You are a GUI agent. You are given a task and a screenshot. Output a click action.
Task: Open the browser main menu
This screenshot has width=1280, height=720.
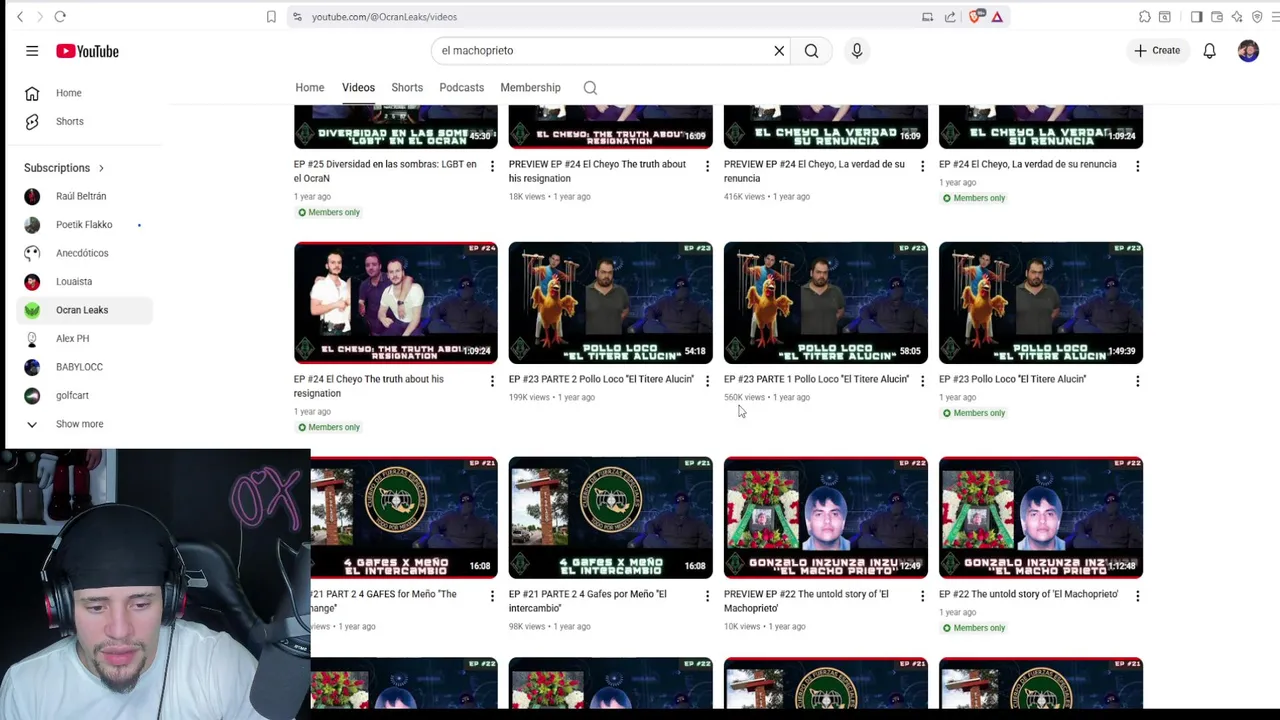1275,17
